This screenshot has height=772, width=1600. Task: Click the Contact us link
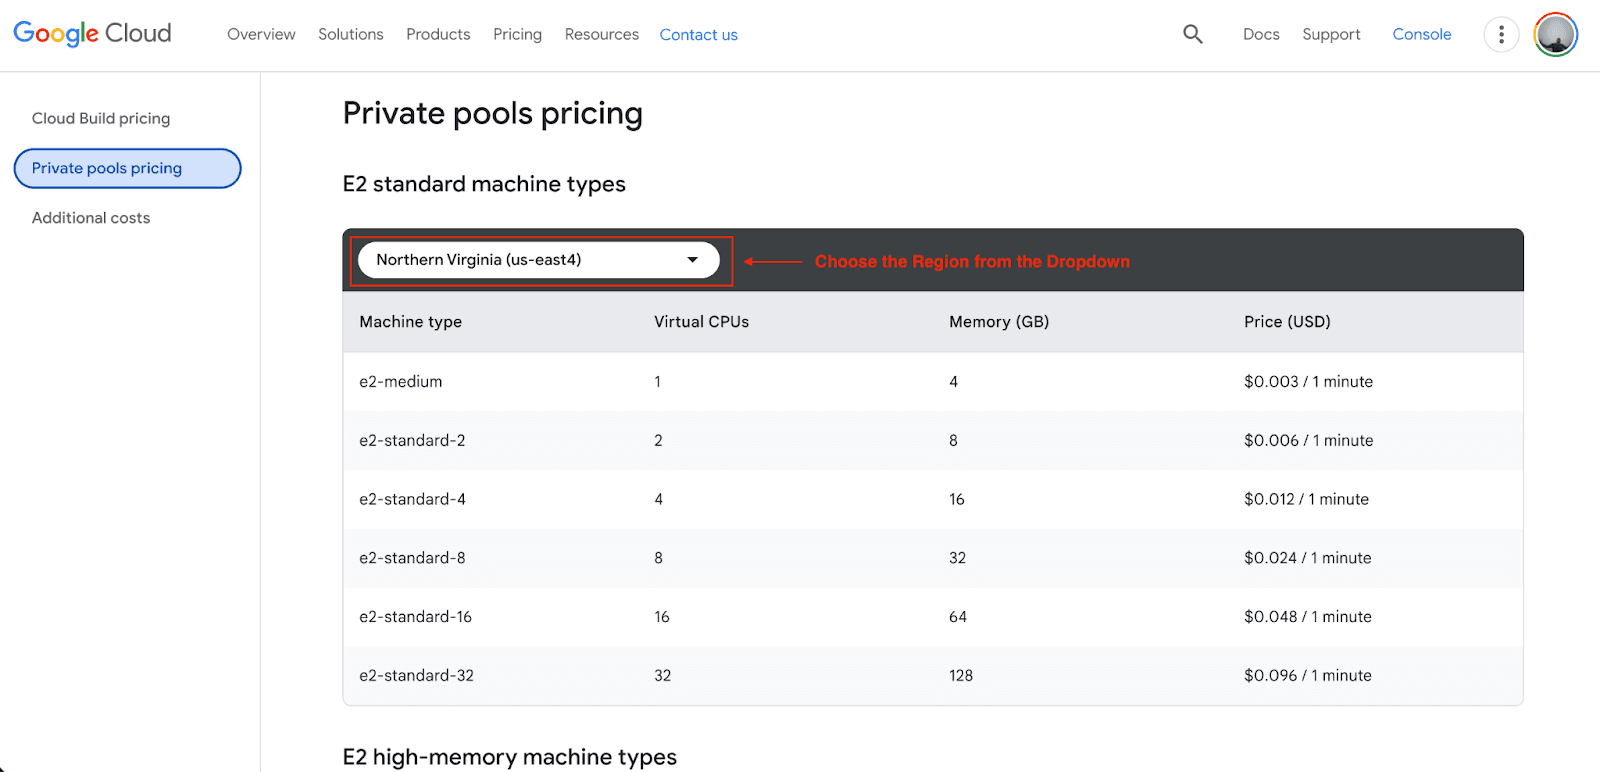[698, 35]
